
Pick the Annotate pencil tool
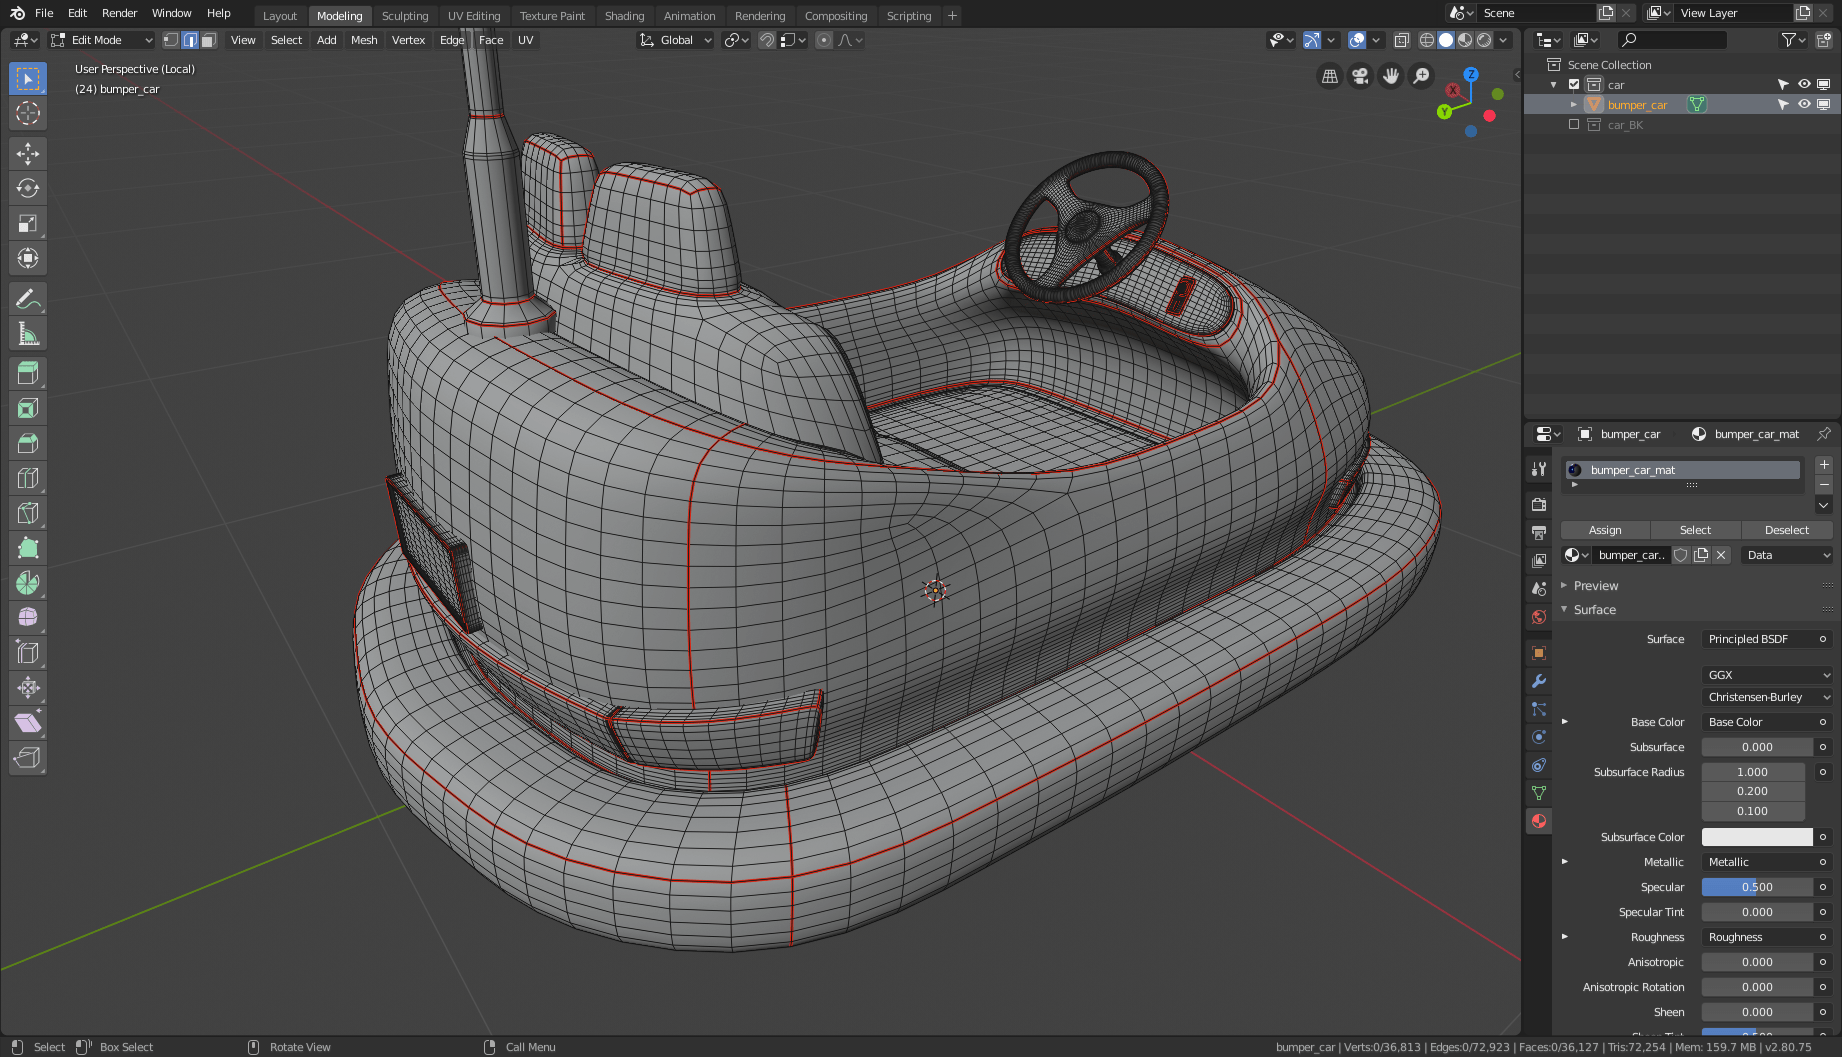pyautogui.click(x=28, y=298)
